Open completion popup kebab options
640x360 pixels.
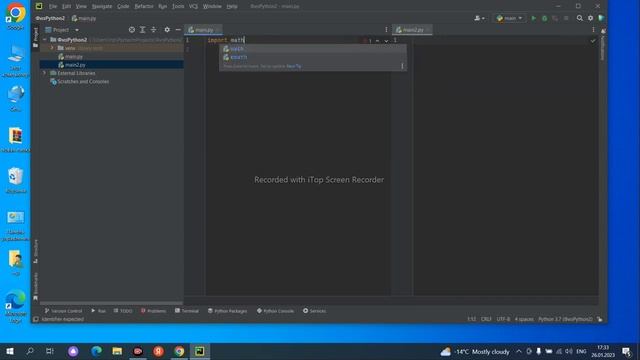coord(402,66)
